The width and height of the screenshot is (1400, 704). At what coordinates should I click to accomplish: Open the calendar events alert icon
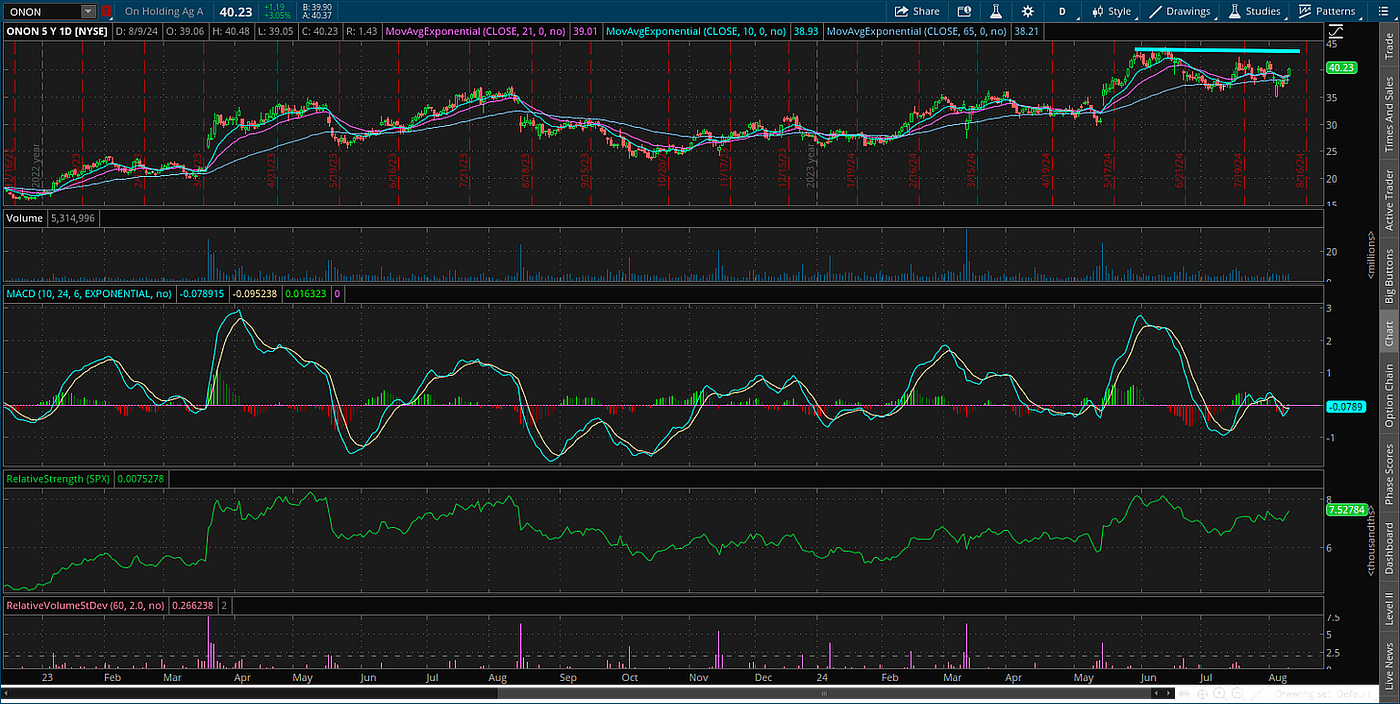click(964, 11)
